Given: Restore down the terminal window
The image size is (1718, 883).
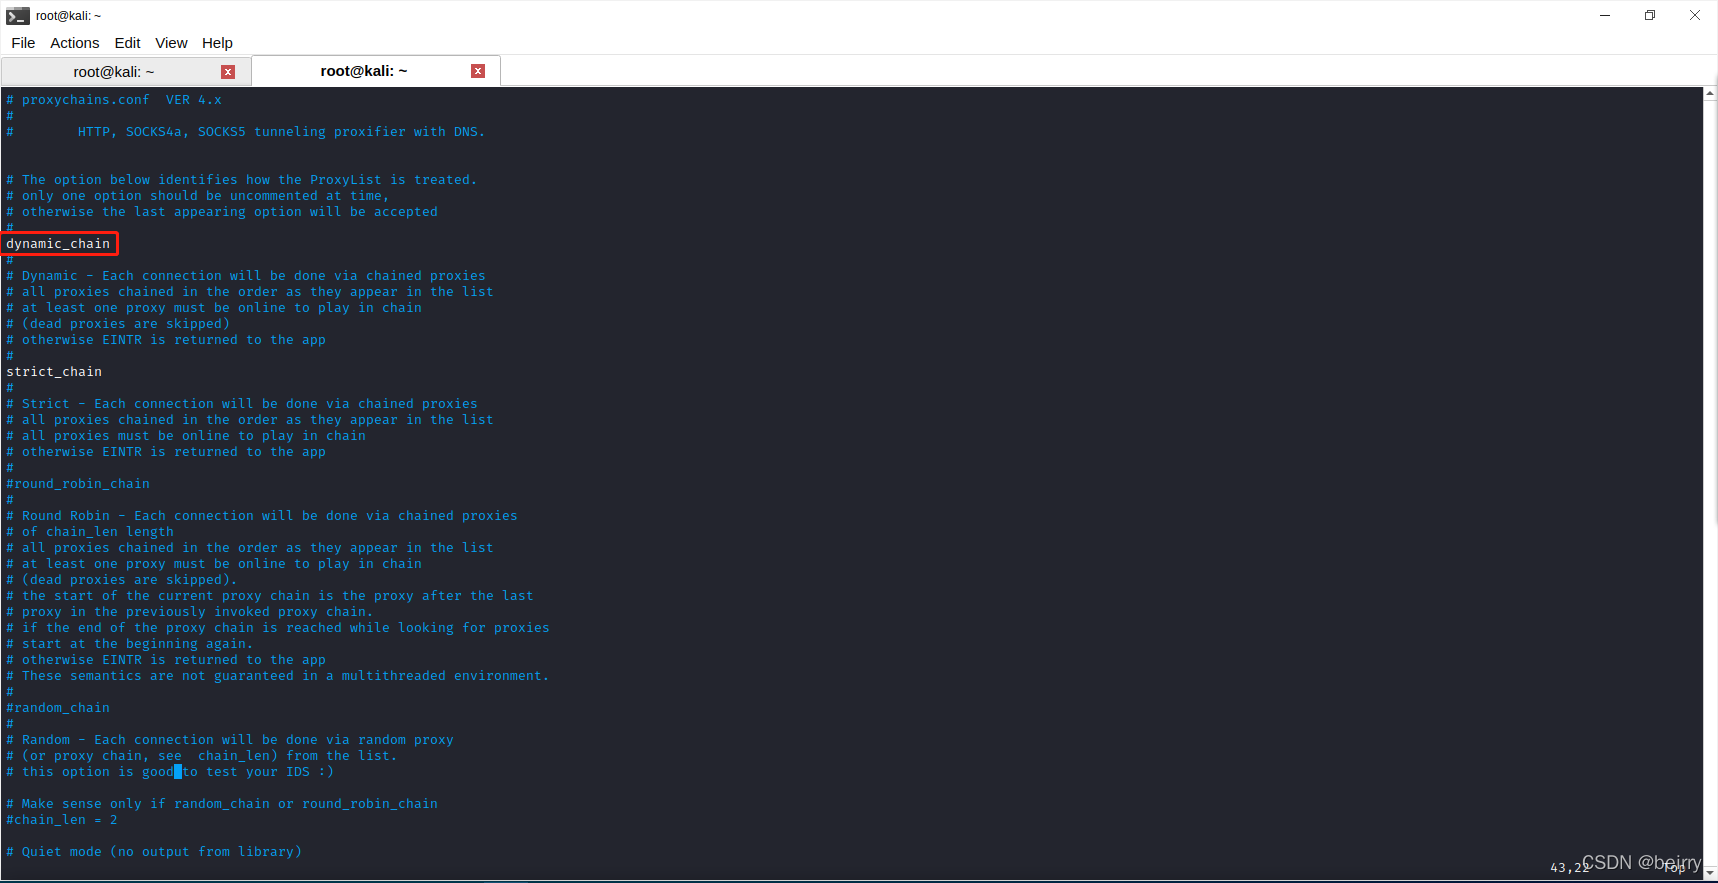Looking at the screenshot, I should click(1650, 15).
